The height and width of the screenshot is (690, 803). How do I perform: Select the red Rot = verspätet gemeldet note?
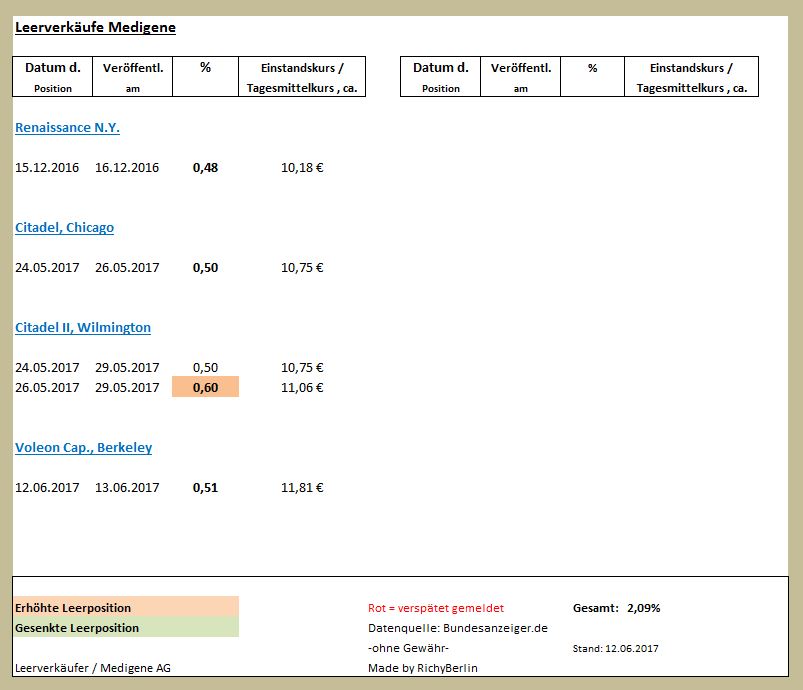click(x=436, y=608)
